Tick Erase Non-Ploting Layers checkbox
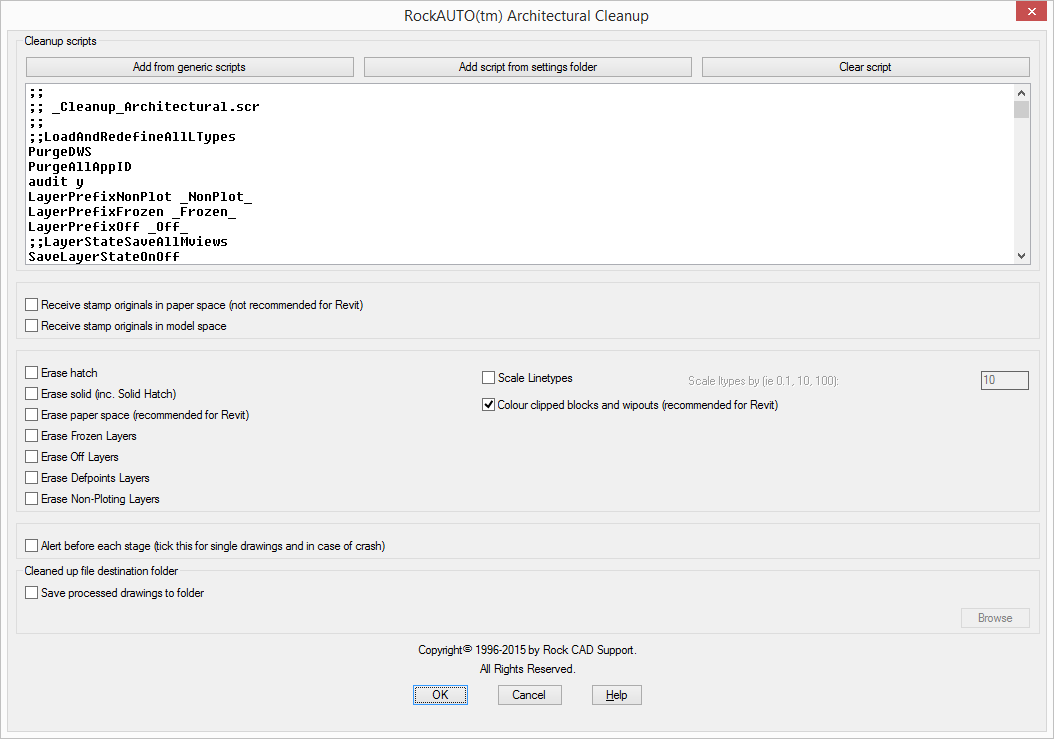The height and width of the screenshot is (739, 1054). [32, 499]
